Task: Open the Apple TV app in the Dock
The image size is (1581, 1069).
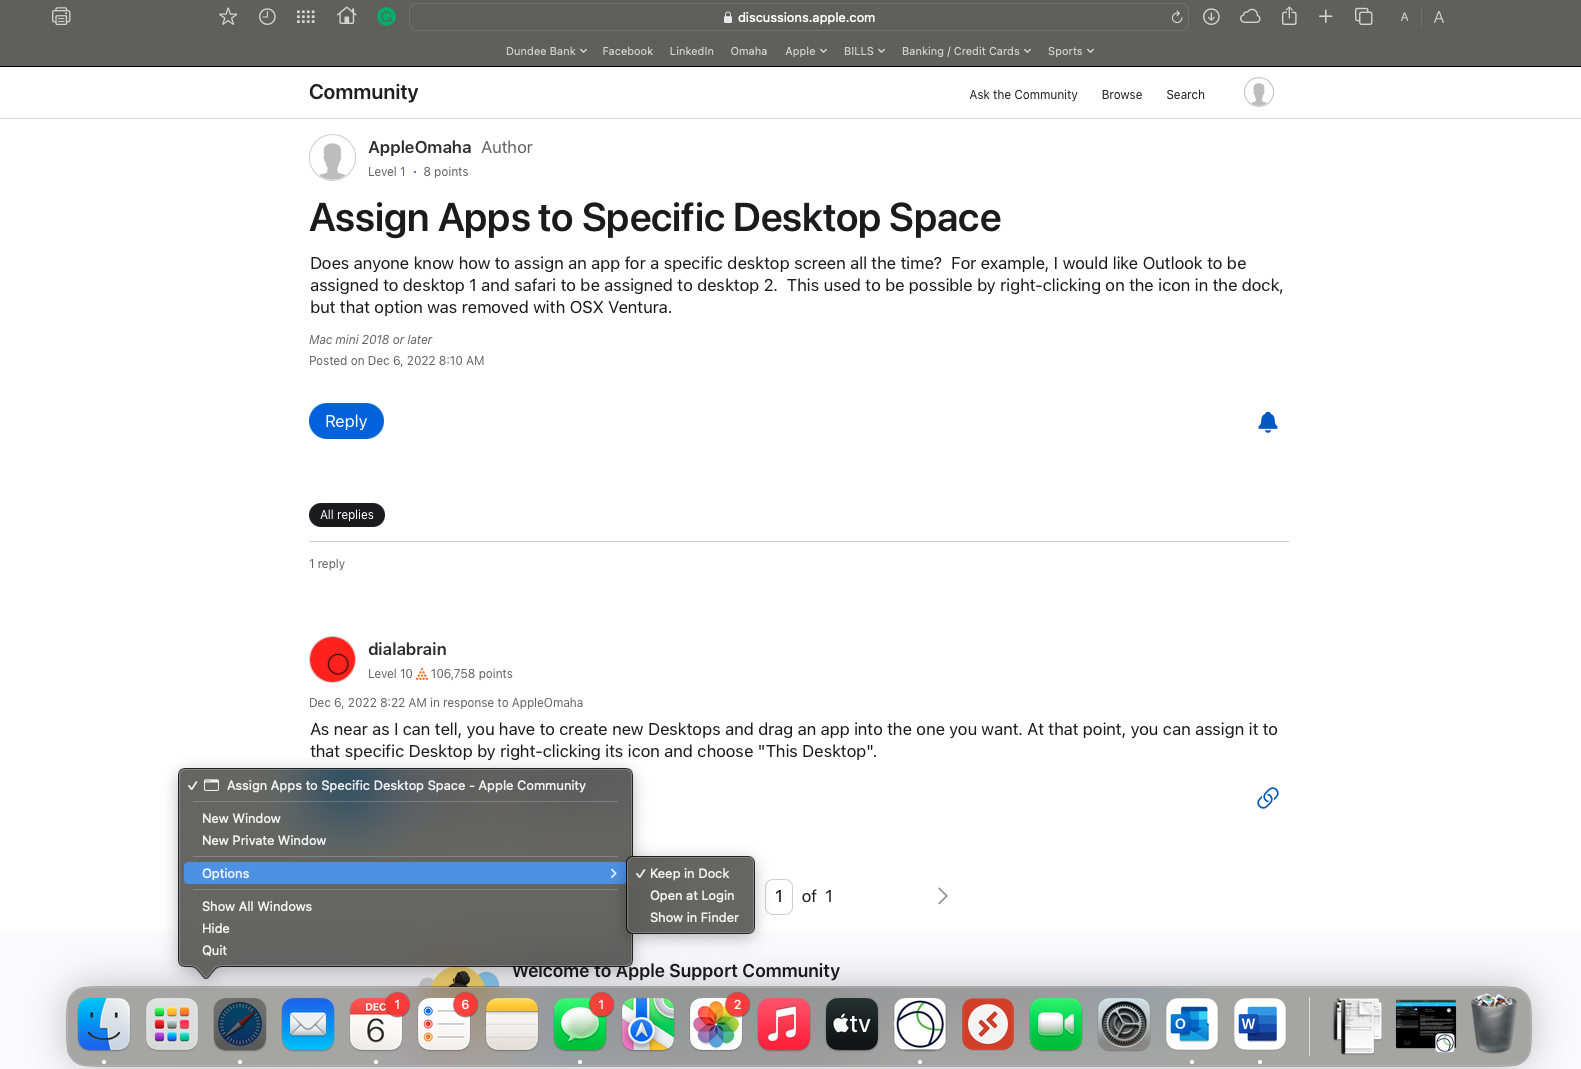Action: point(852,1024)
